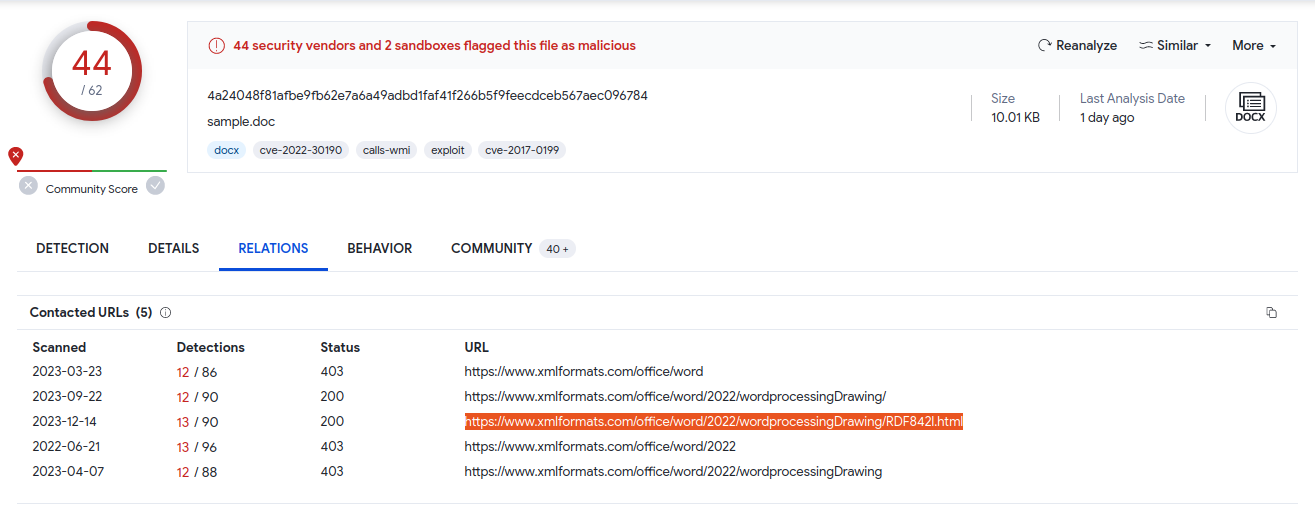1315x511 pixels.
Task: Open the Similar dropdown menu
Action: pos(1175,46)
